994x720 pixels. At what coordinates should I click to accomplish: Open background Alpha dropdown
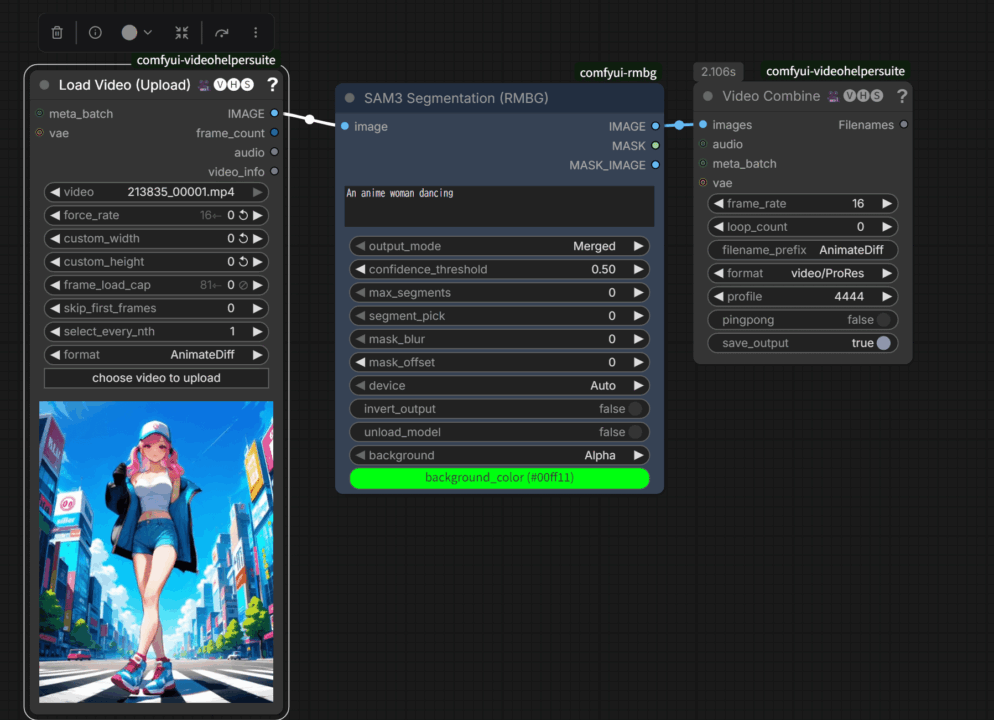click(500, 455)
